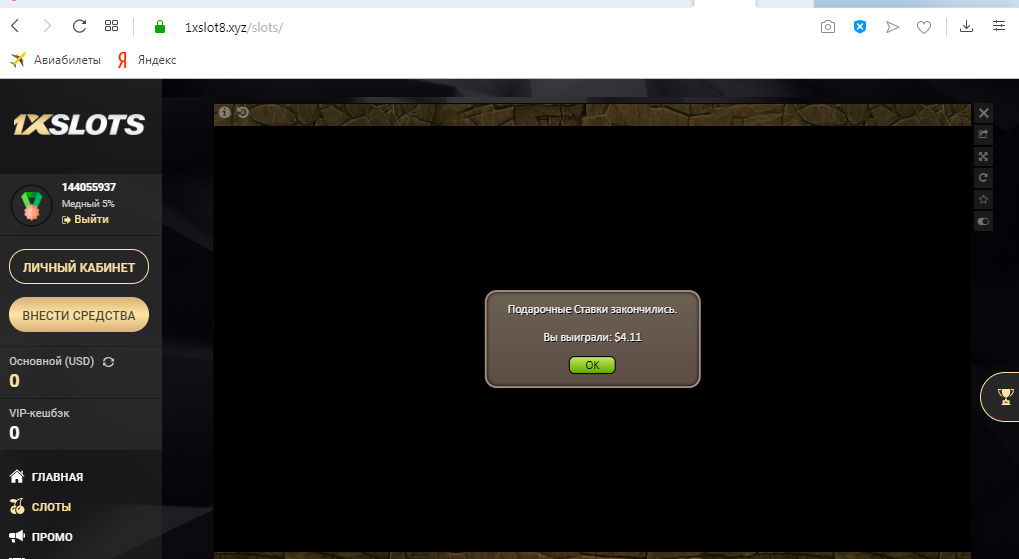Click the send flow arrow icon
Screen dimensions: 1019x559
point(892,27)
